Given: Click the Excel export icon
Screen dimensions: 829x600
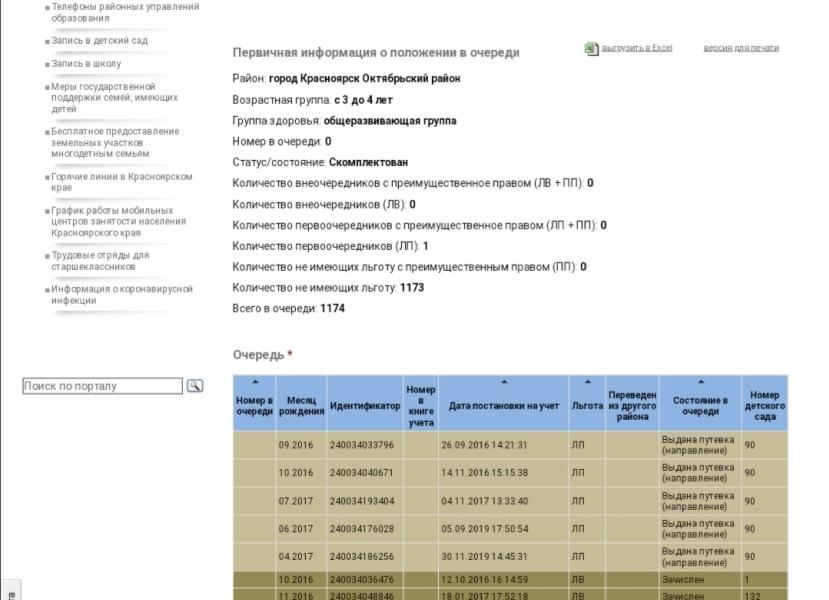Looking at the screenshot, I should 592,48.
